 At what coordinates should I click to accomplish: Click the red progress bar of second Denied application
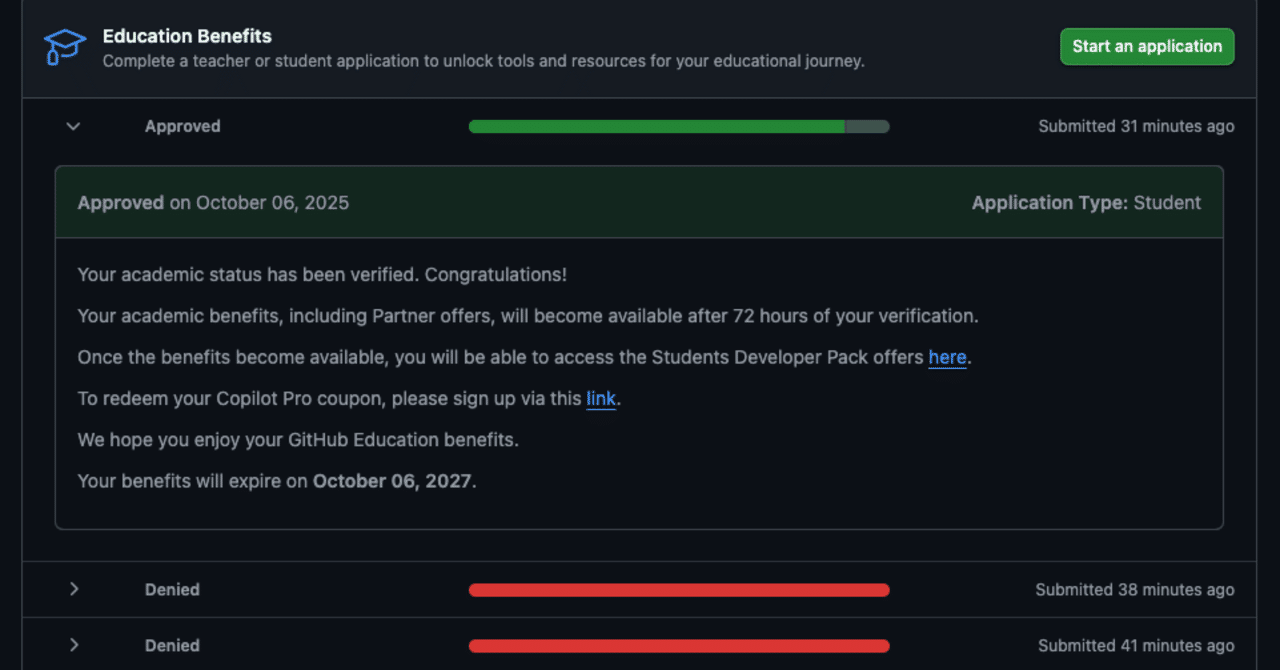click(678, 645)
